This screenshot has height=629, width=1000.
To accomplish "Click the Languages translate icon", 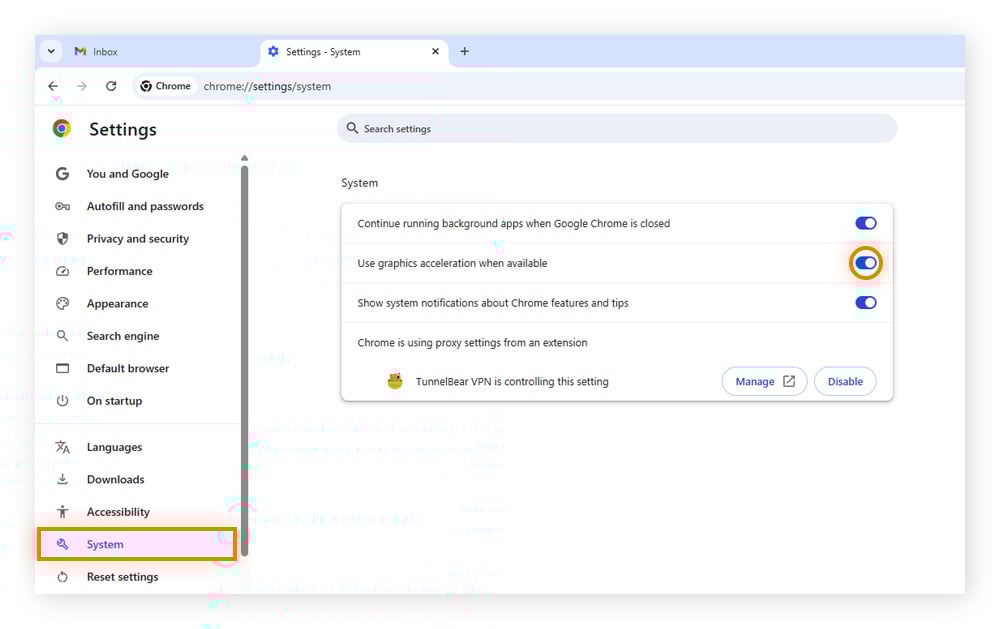I will 63,447.
